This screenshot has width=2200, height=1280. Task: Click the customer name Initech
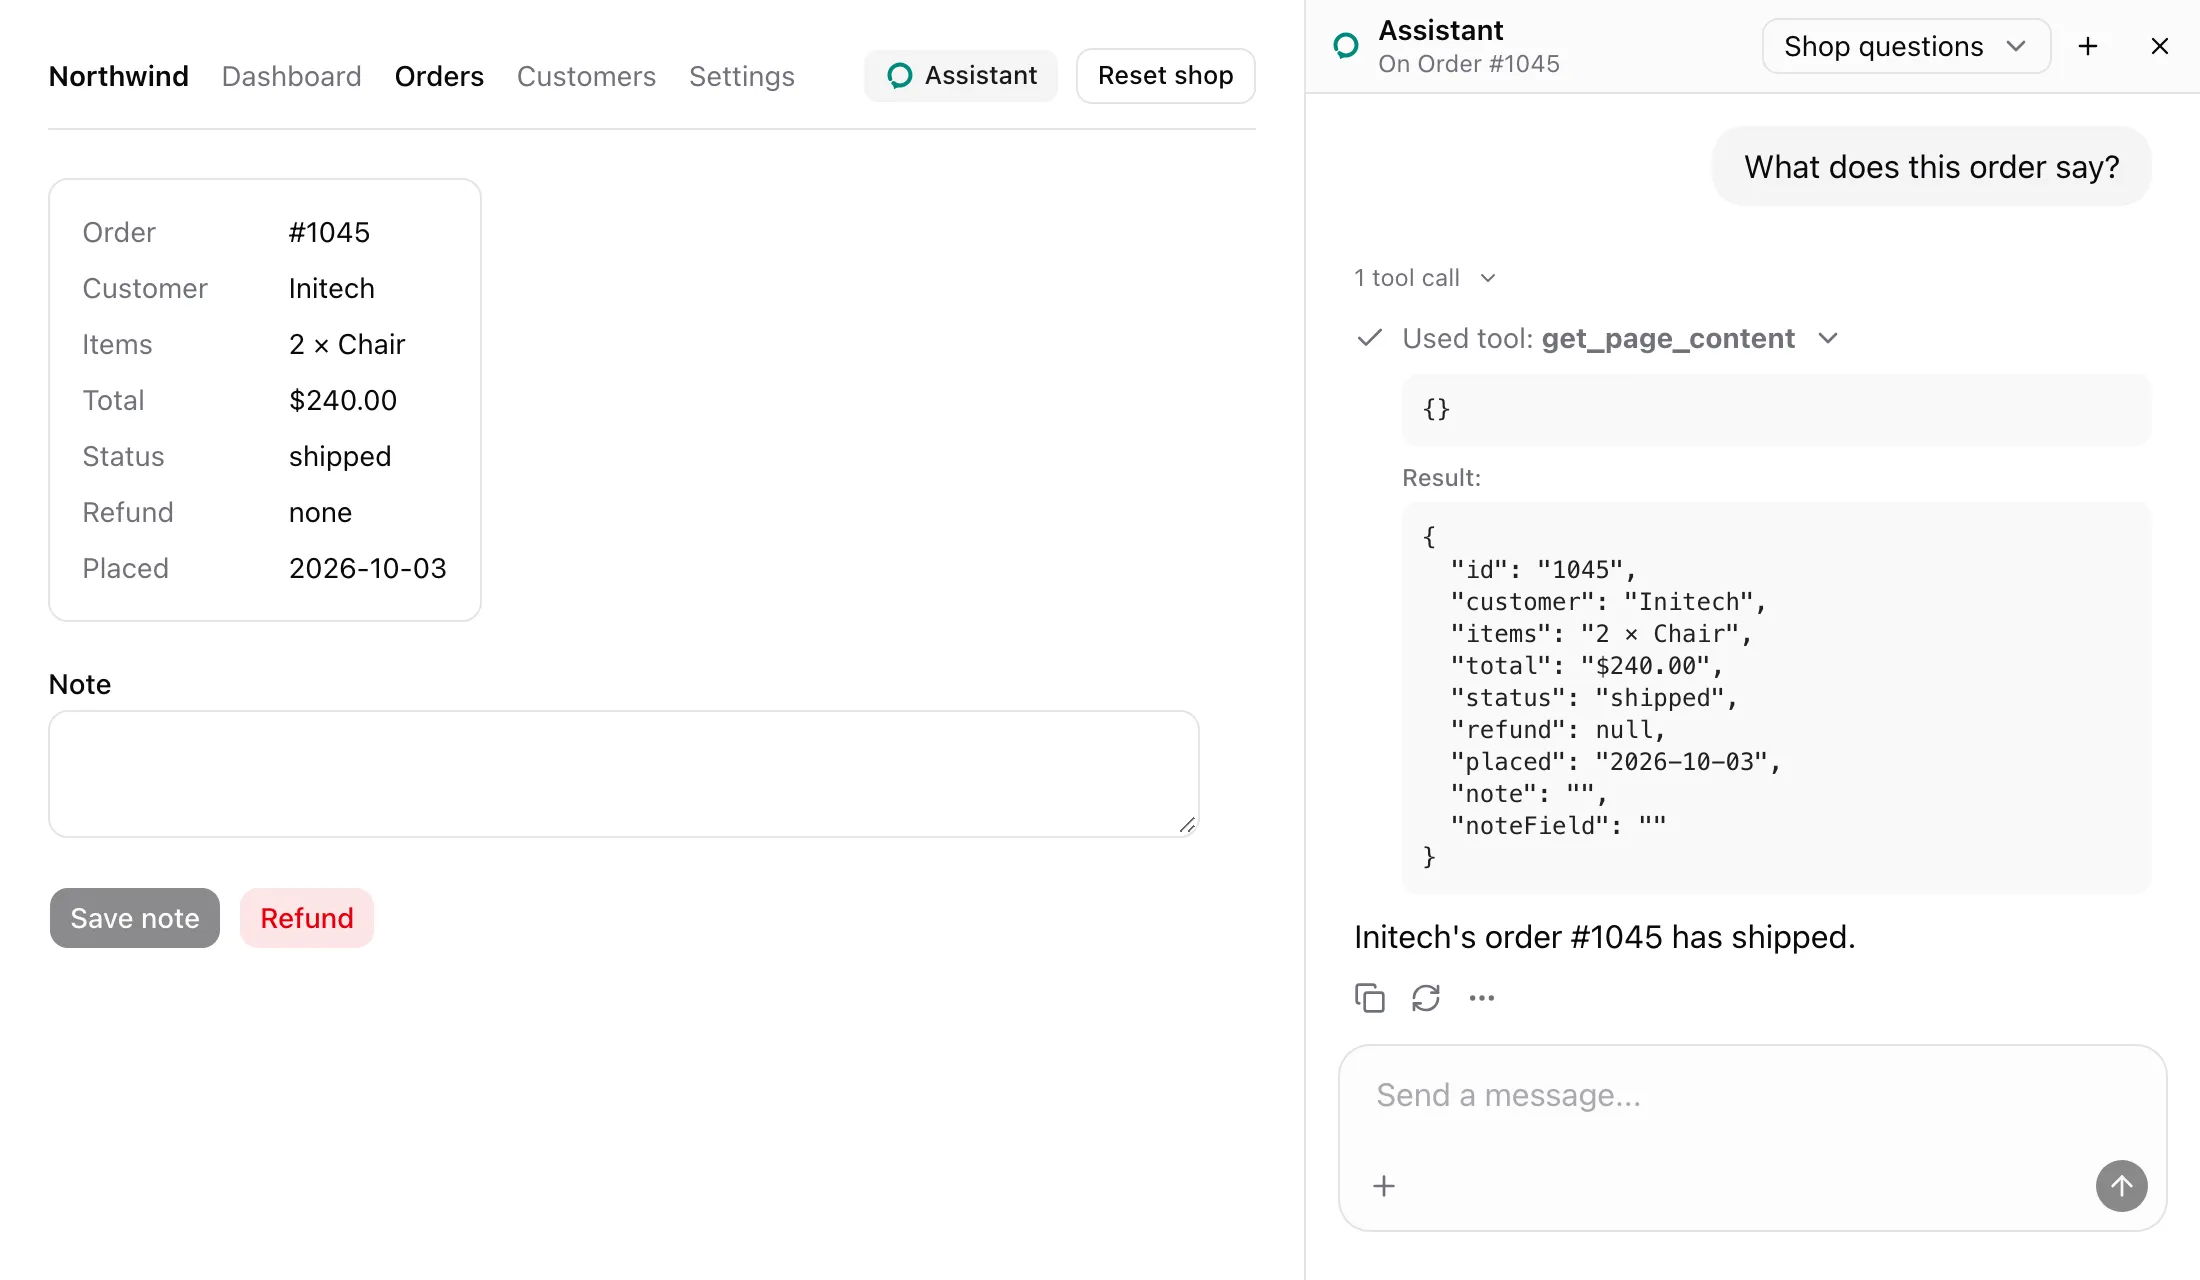(331, 288)
